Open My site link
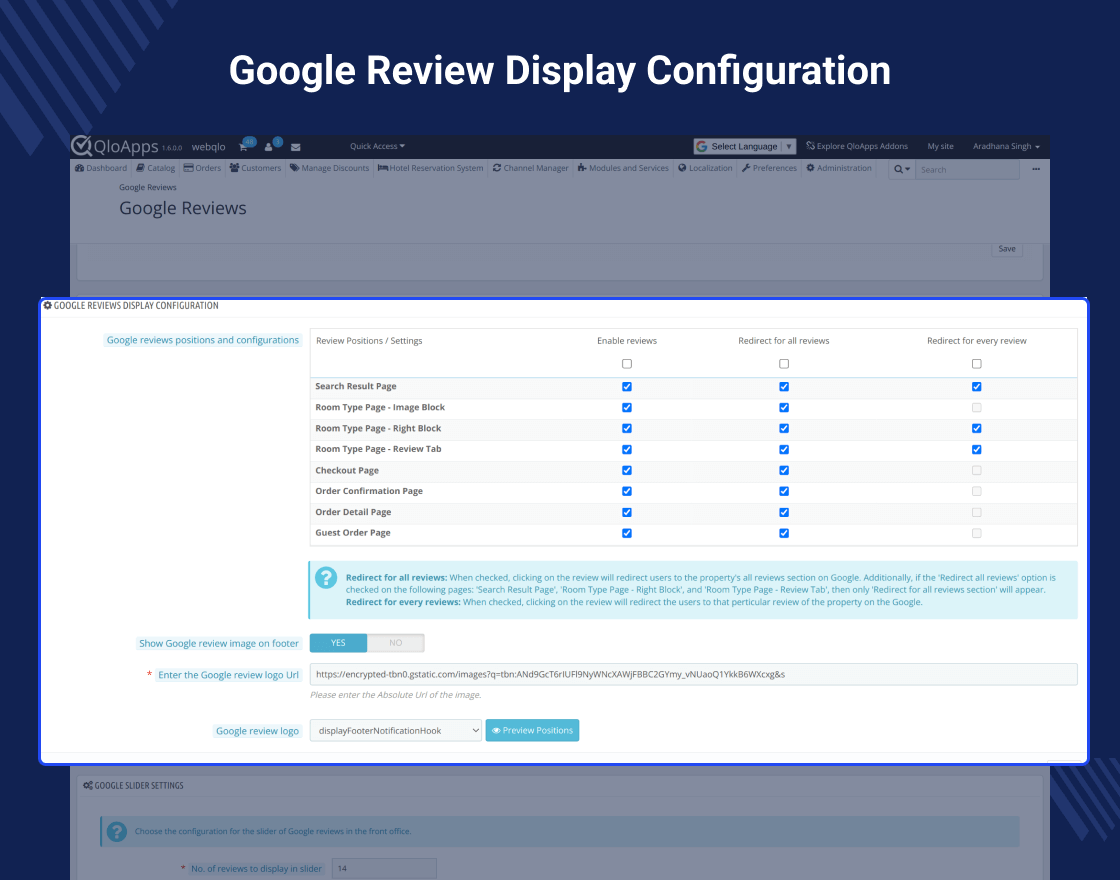The width and height of the screenshot is (1120, 880). click(x=940, y=146)
